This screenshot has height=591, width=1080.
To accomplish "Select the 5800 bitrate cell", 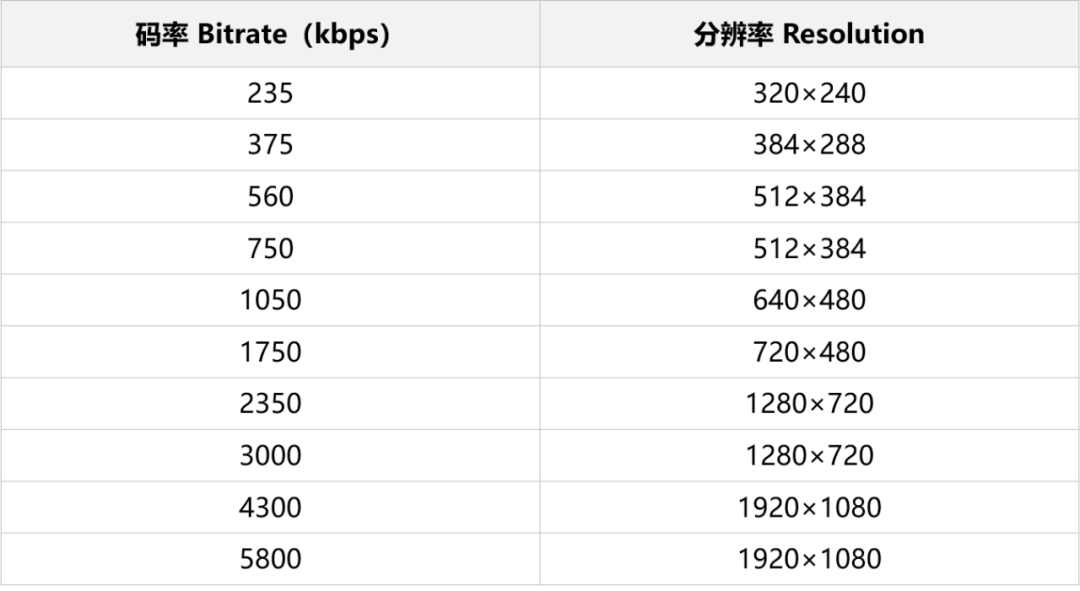I will coord(270,559).
